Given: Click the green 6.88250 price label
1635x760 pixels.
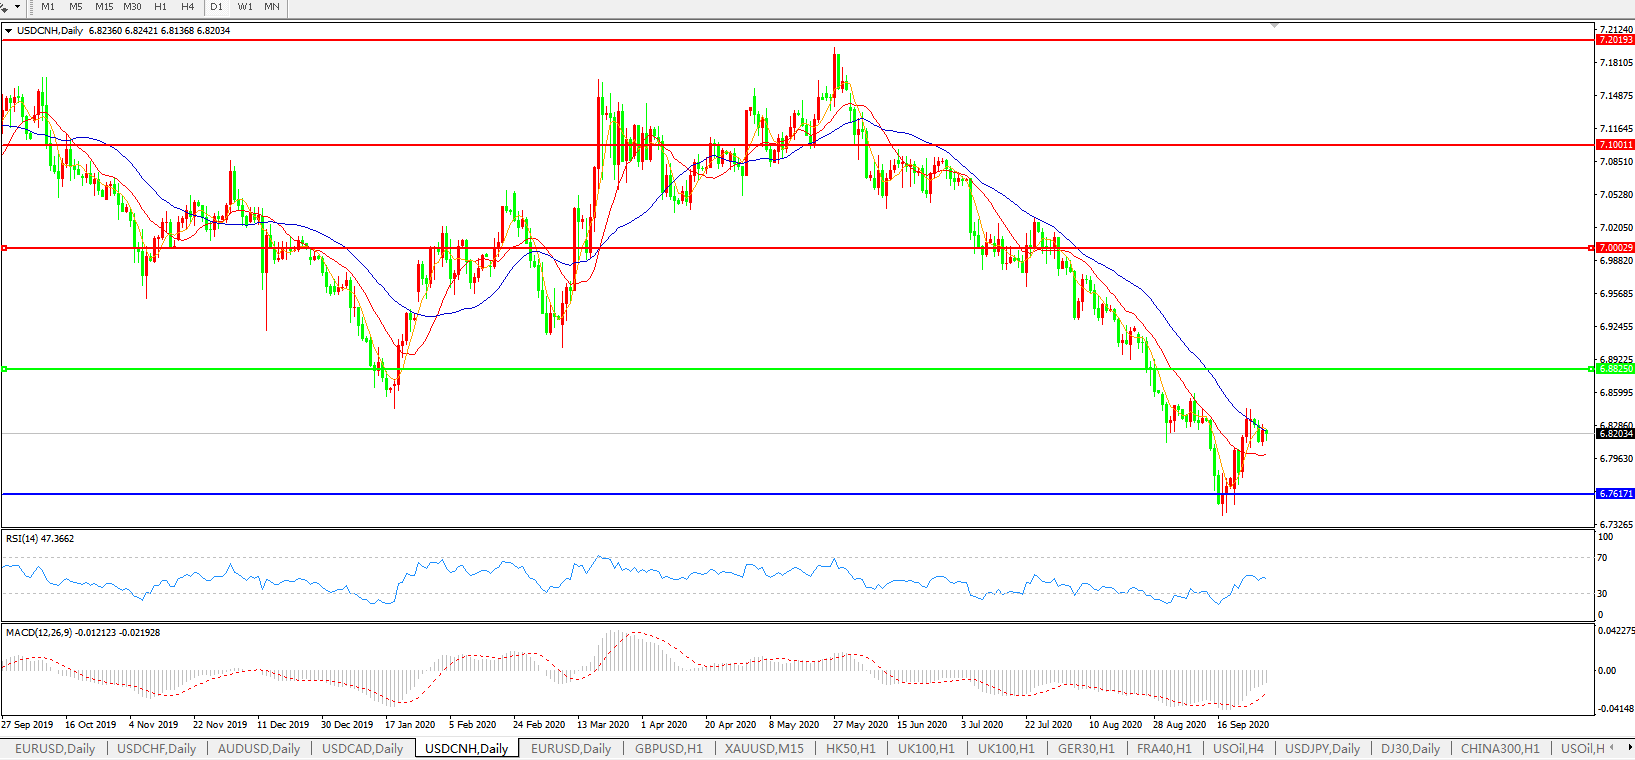Looking at the screenshot, I should click(1615, 369).
